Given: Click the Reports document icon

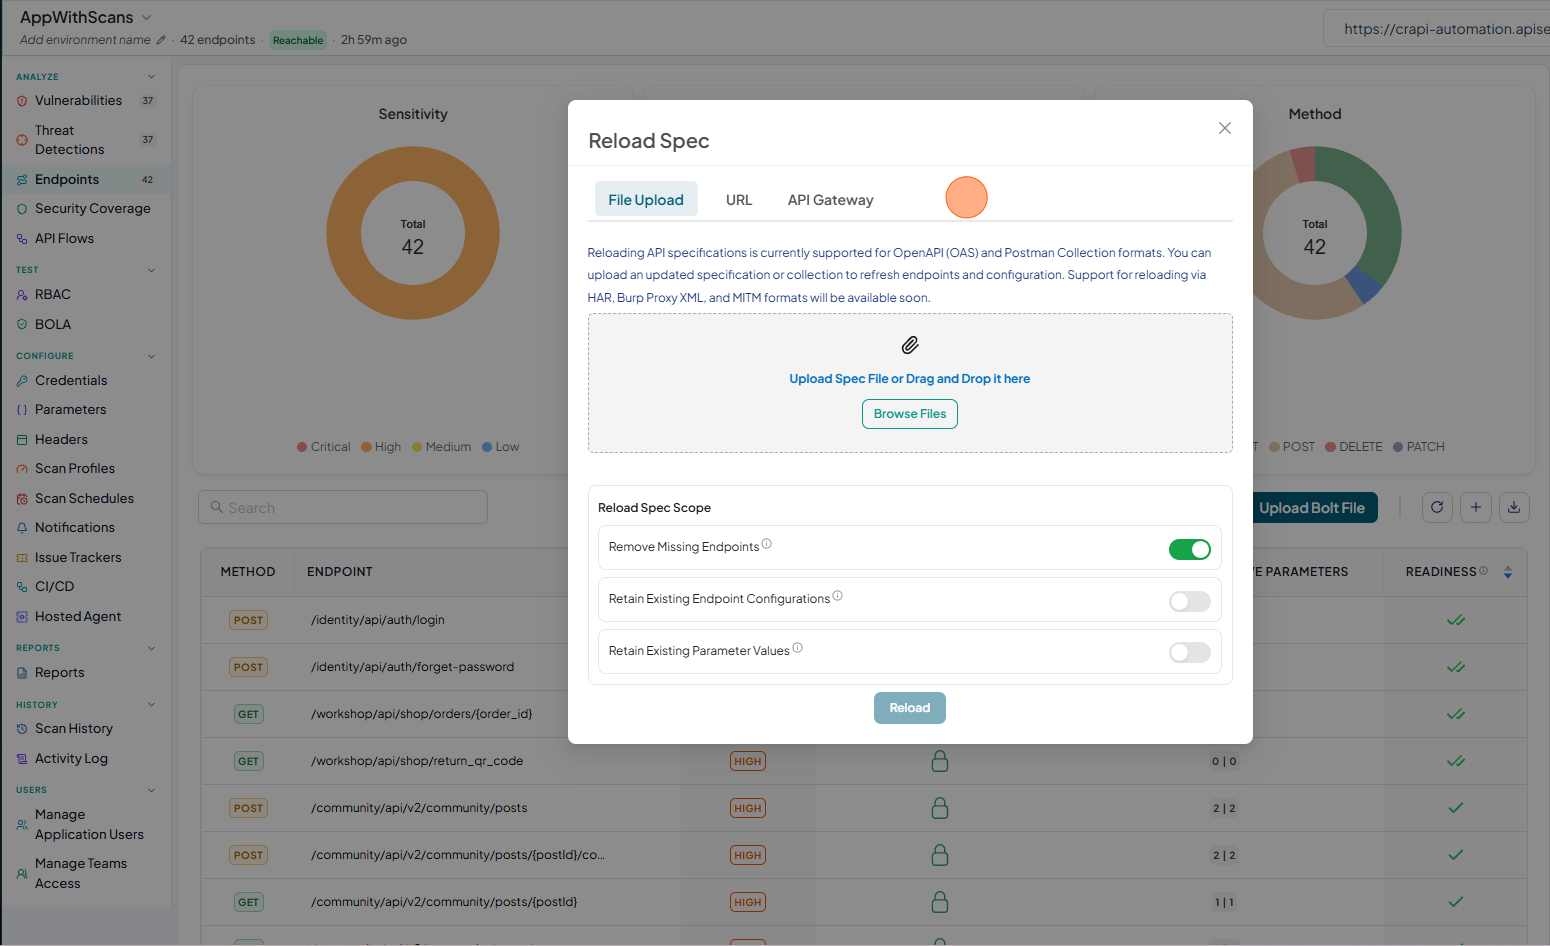Looking at the screenshot, I should click(x=22, y=673).
